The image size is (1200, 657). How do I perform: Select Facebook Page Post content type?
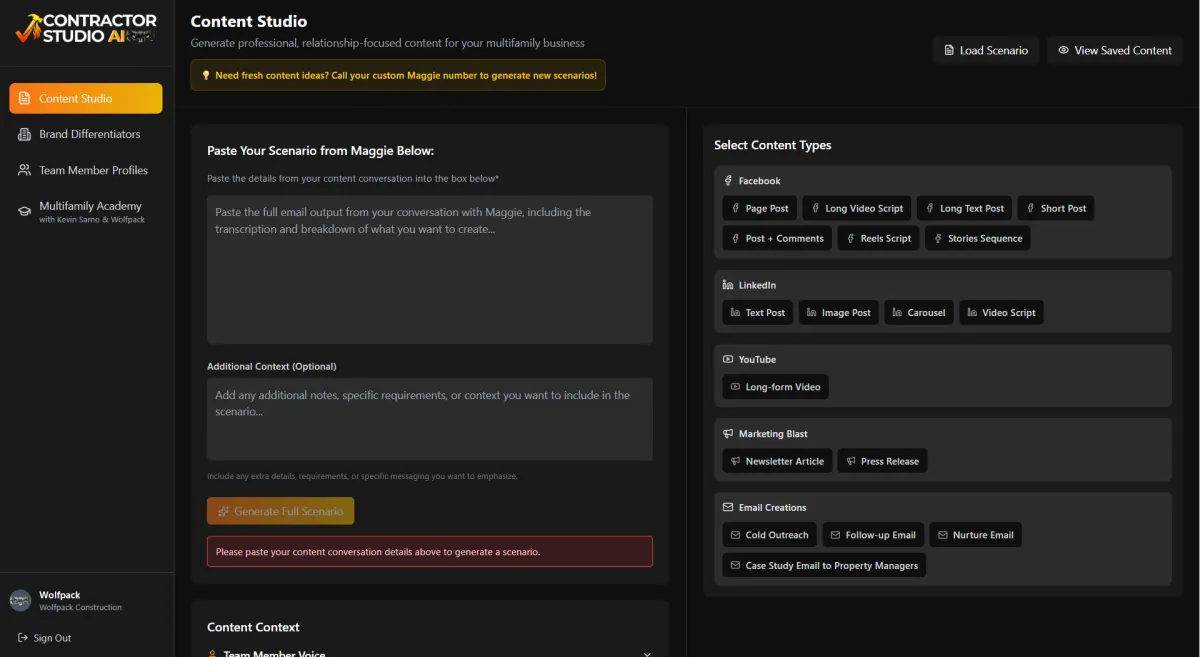pyautogui.click(x=759, y=208)
